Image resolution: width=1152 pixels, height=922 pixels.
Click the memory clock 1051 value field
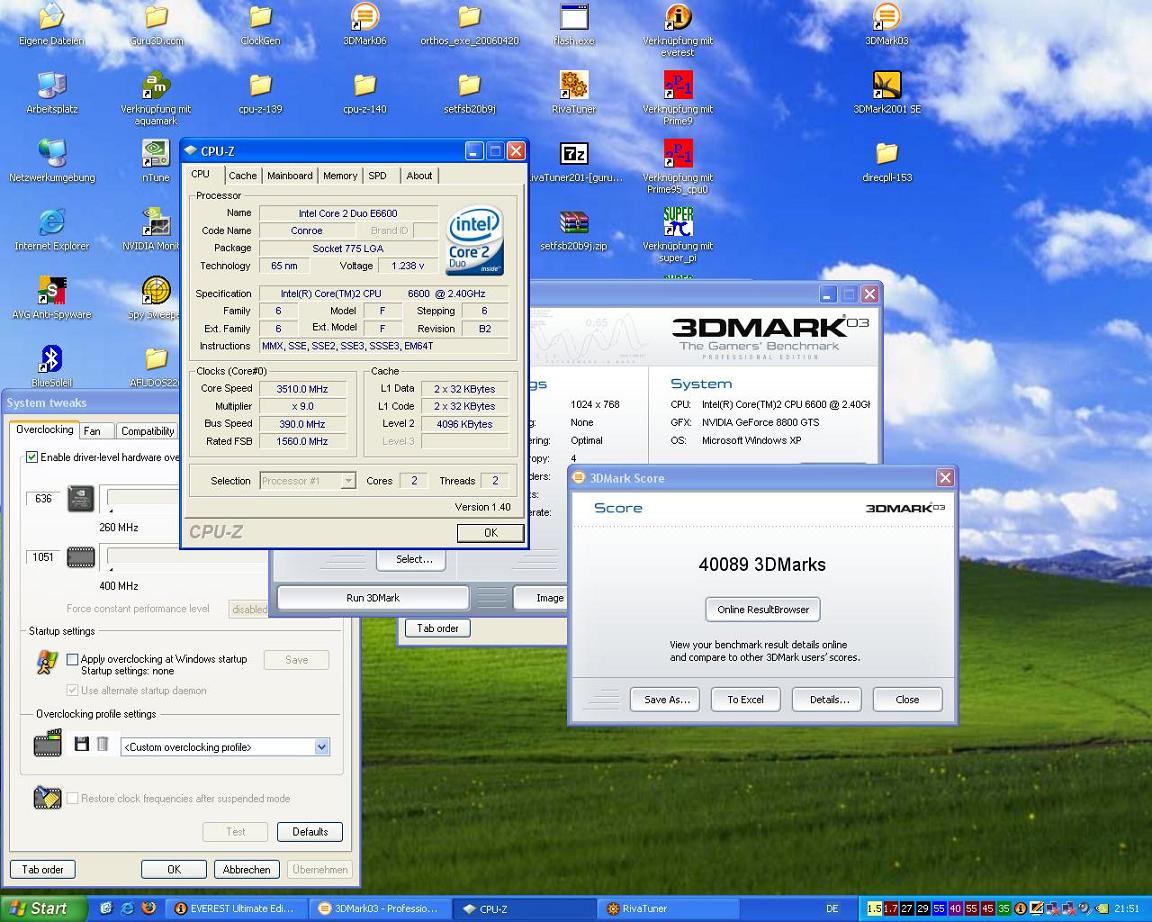click(43, 557)
